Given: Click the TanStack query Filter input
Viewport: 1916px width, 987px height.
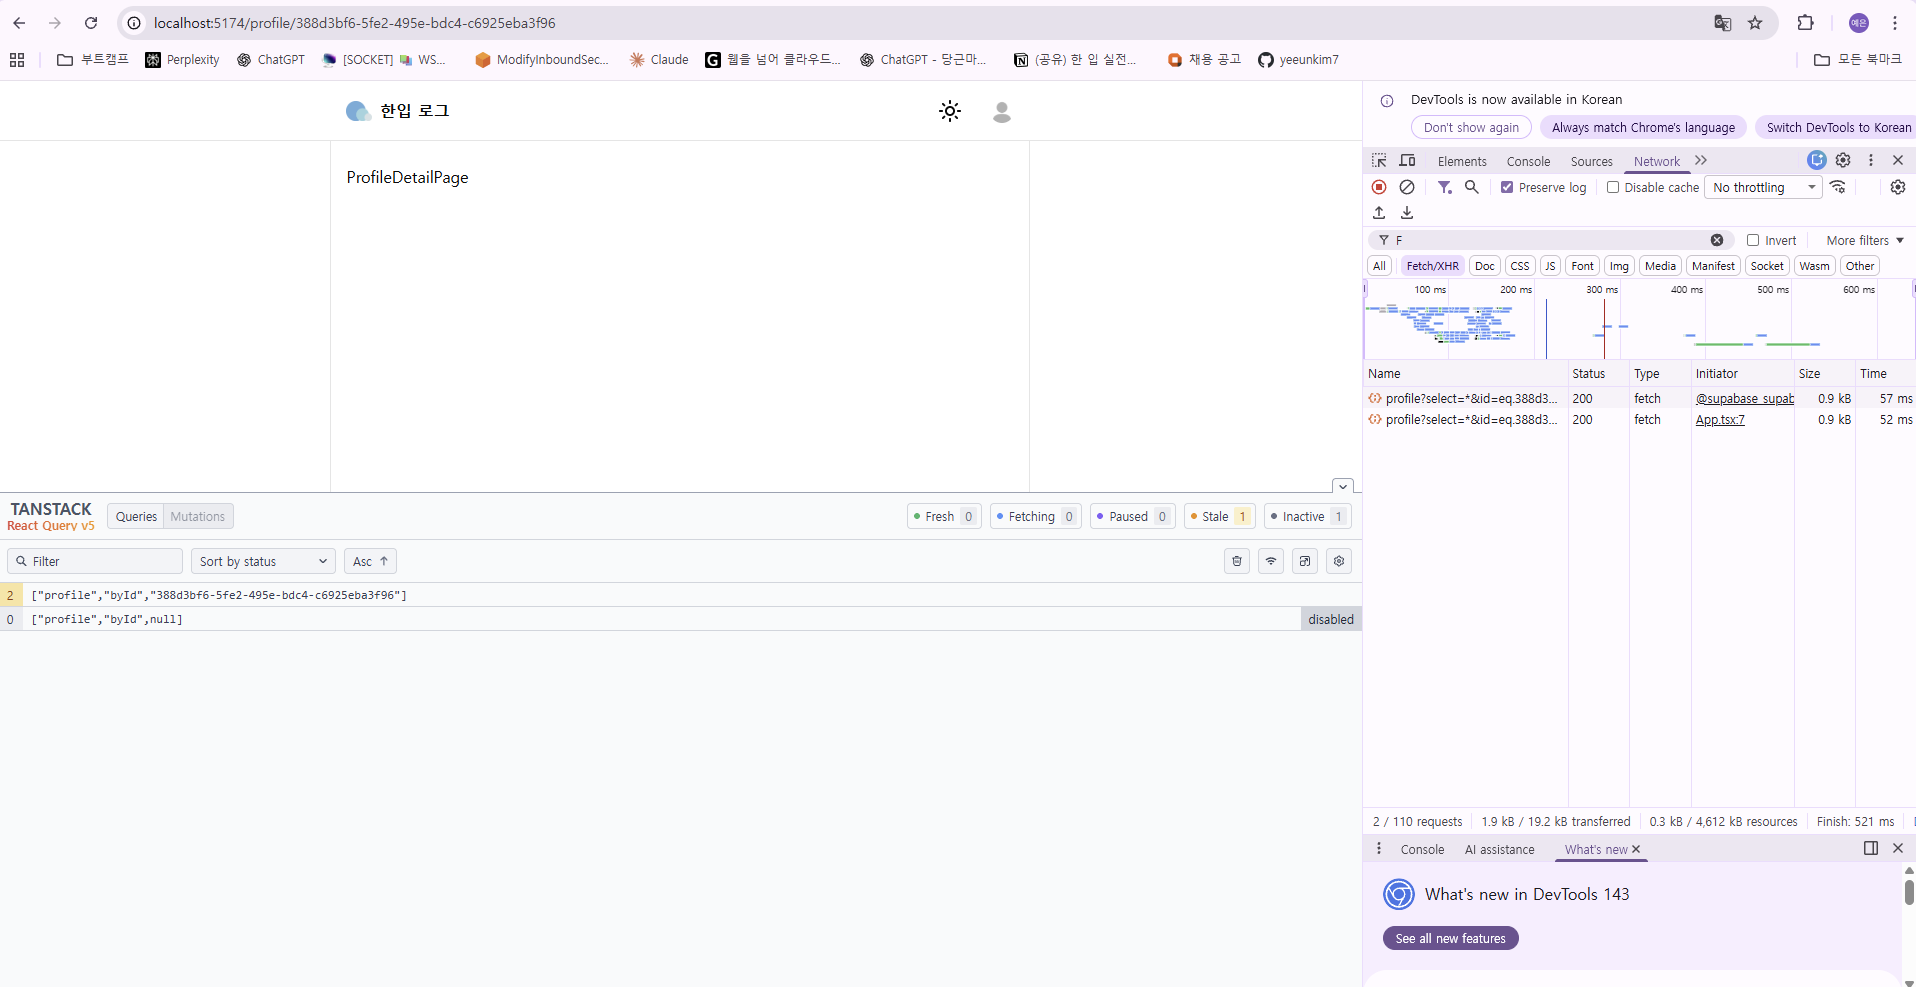Looking at the screenshot, I should [95, 561].
